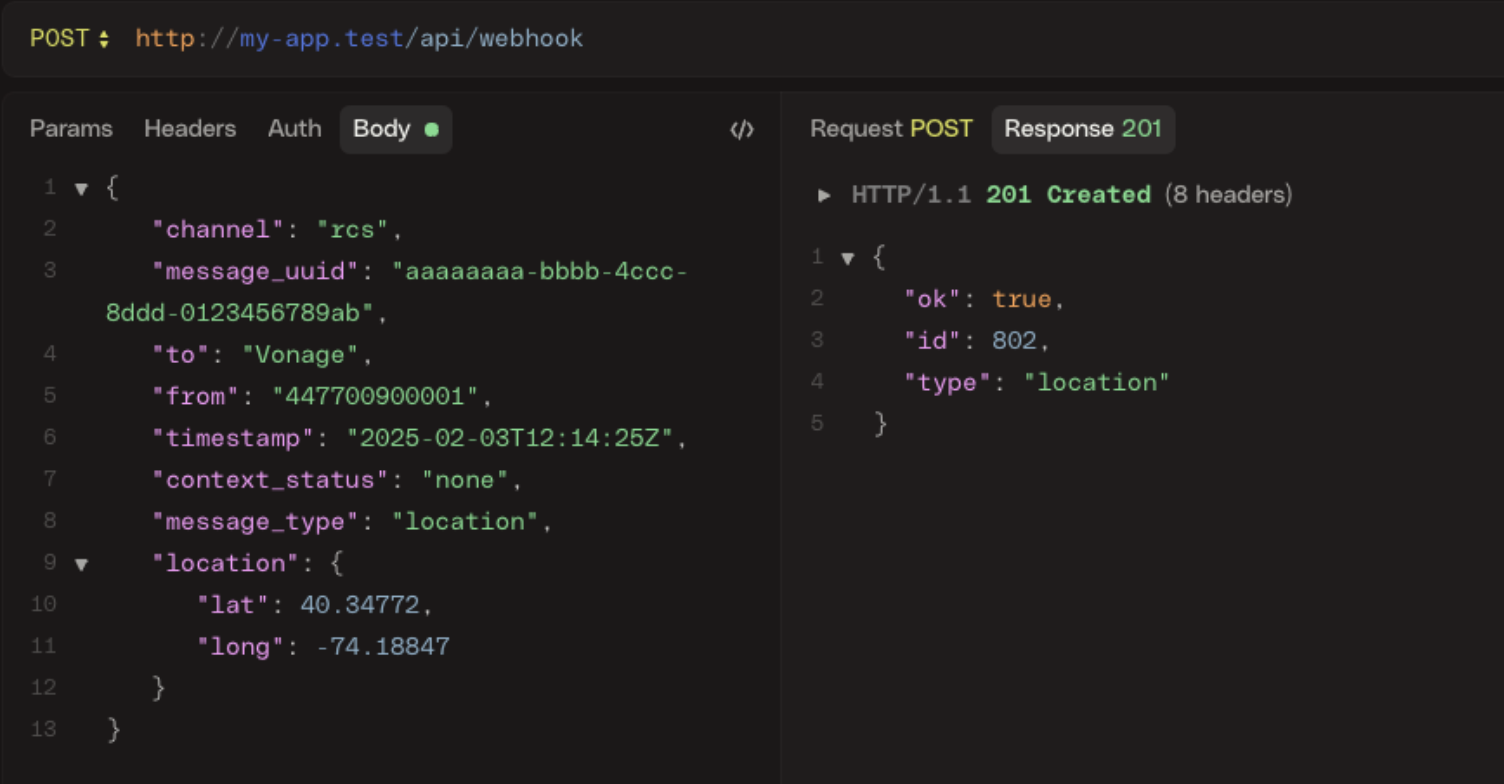Open the Headers tab
Image resolution: width=1504 pixels, height=784 pixels.
point(190,128)
